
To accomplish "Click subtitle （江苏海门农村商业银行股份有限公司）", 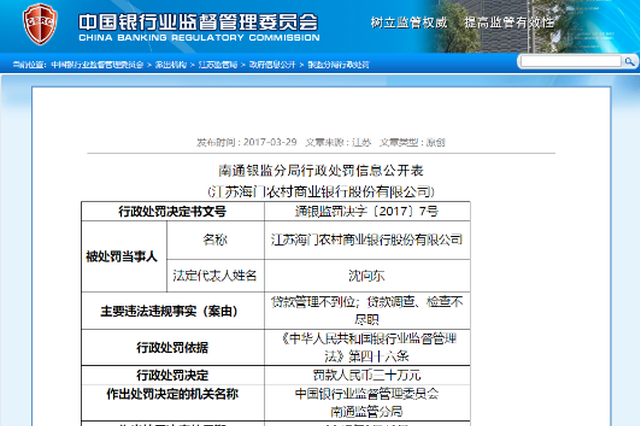I will 321,191.
